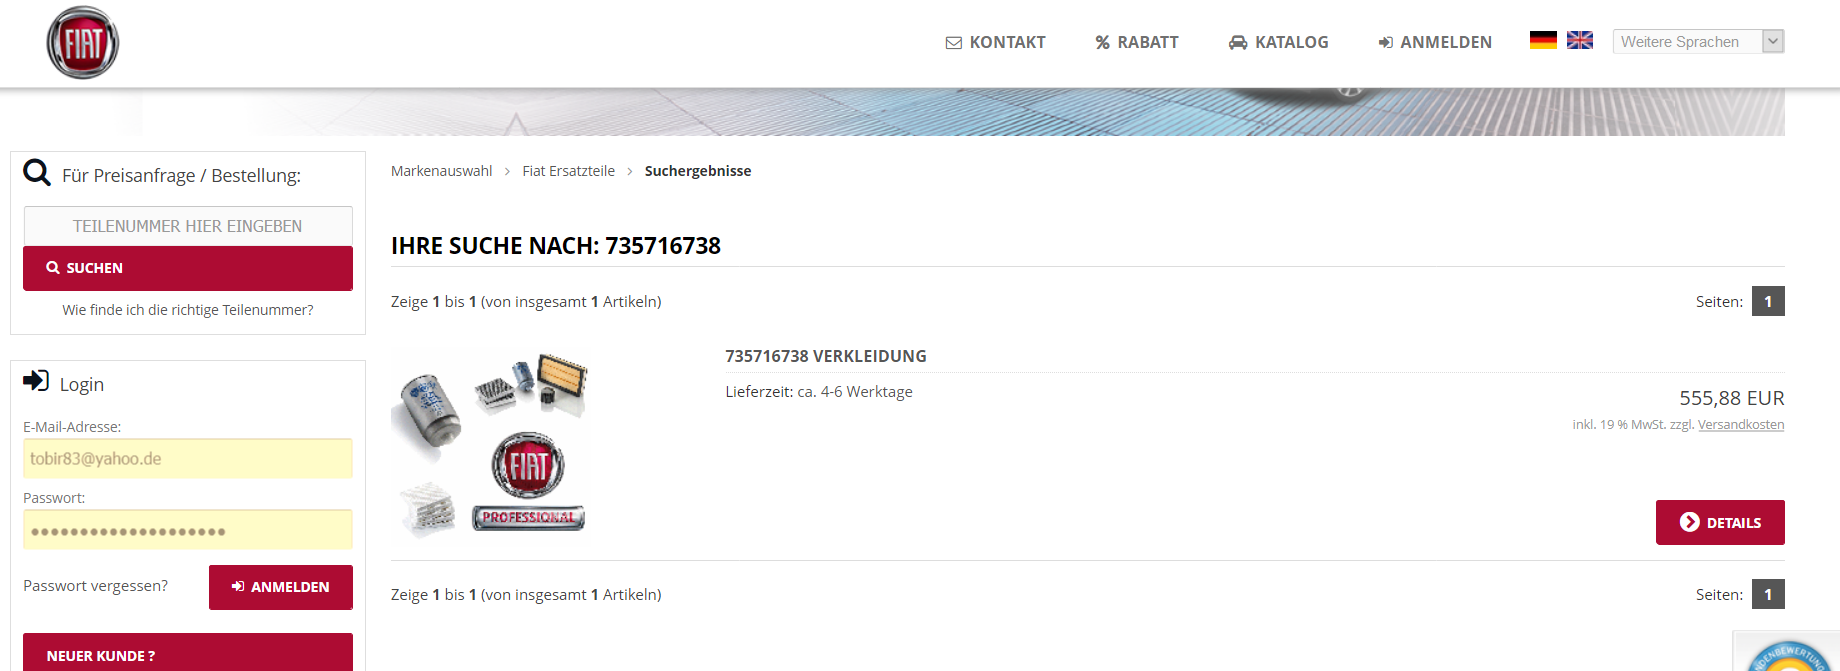Switch language to German flag

click(x=1543, y=40)
